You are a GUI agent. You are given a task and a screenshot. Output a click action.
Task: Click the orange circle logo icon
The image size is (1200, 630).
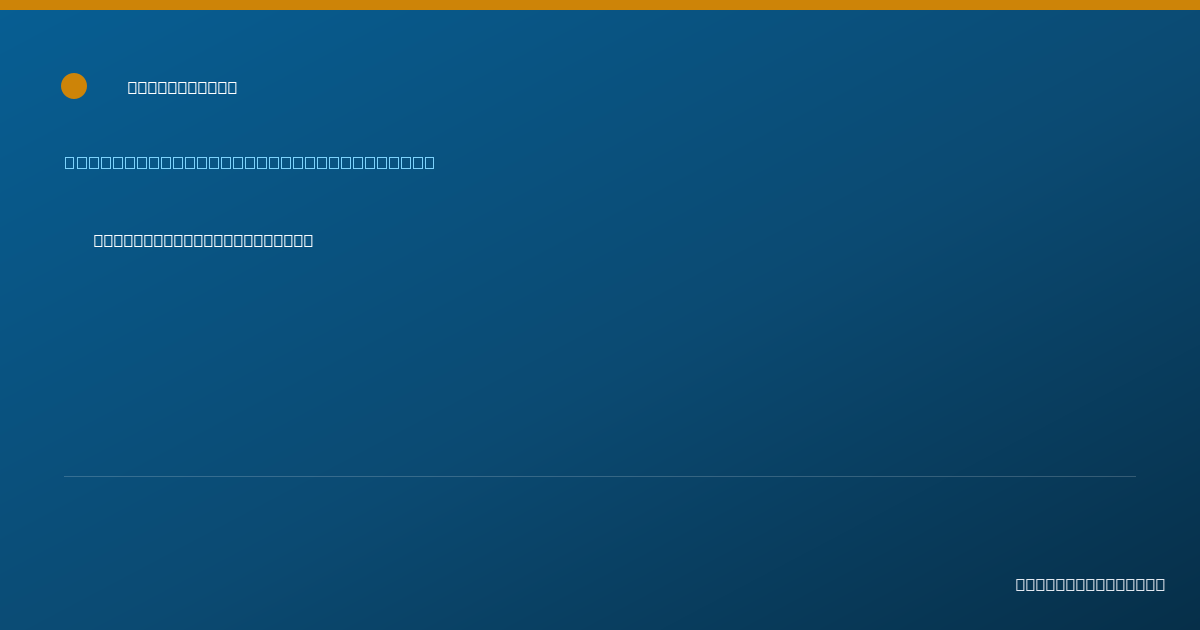click(x=74, y=86)
